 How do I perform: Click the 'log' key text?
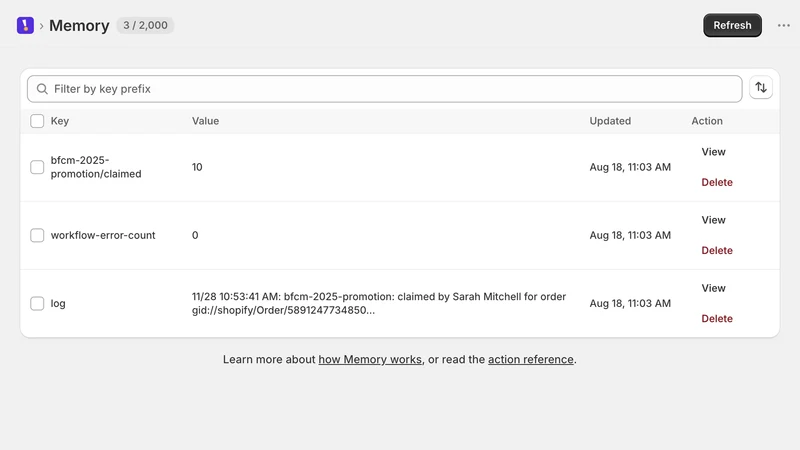click(x=58, y=304)
